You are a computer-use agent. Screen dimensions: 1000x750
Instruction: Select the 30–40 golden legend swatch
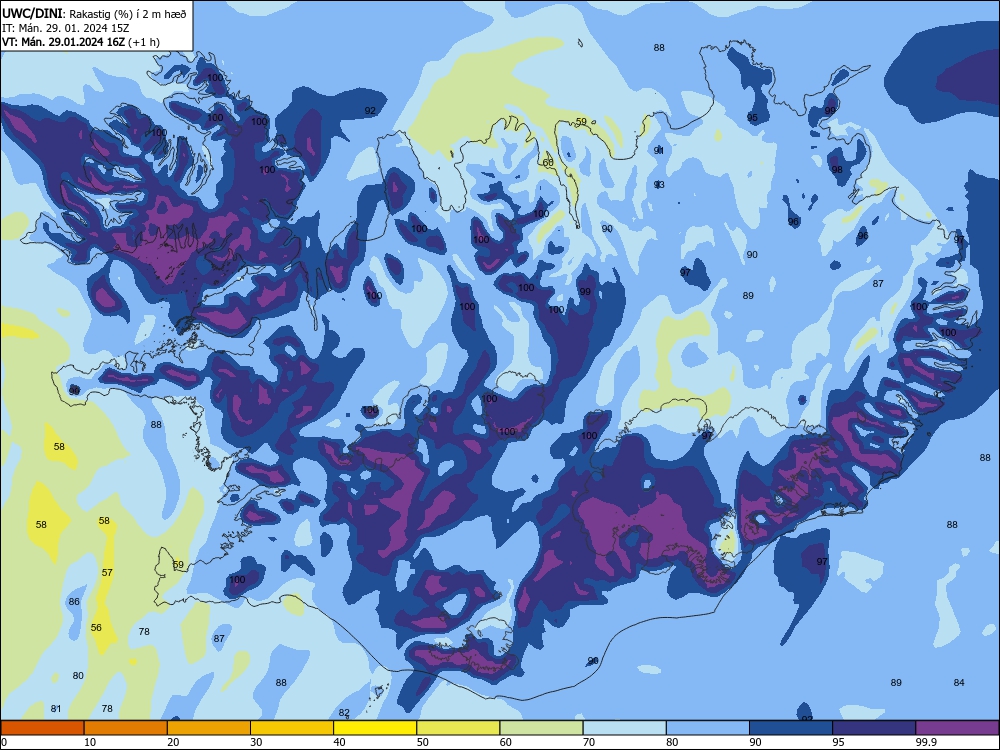coord(292,728)
